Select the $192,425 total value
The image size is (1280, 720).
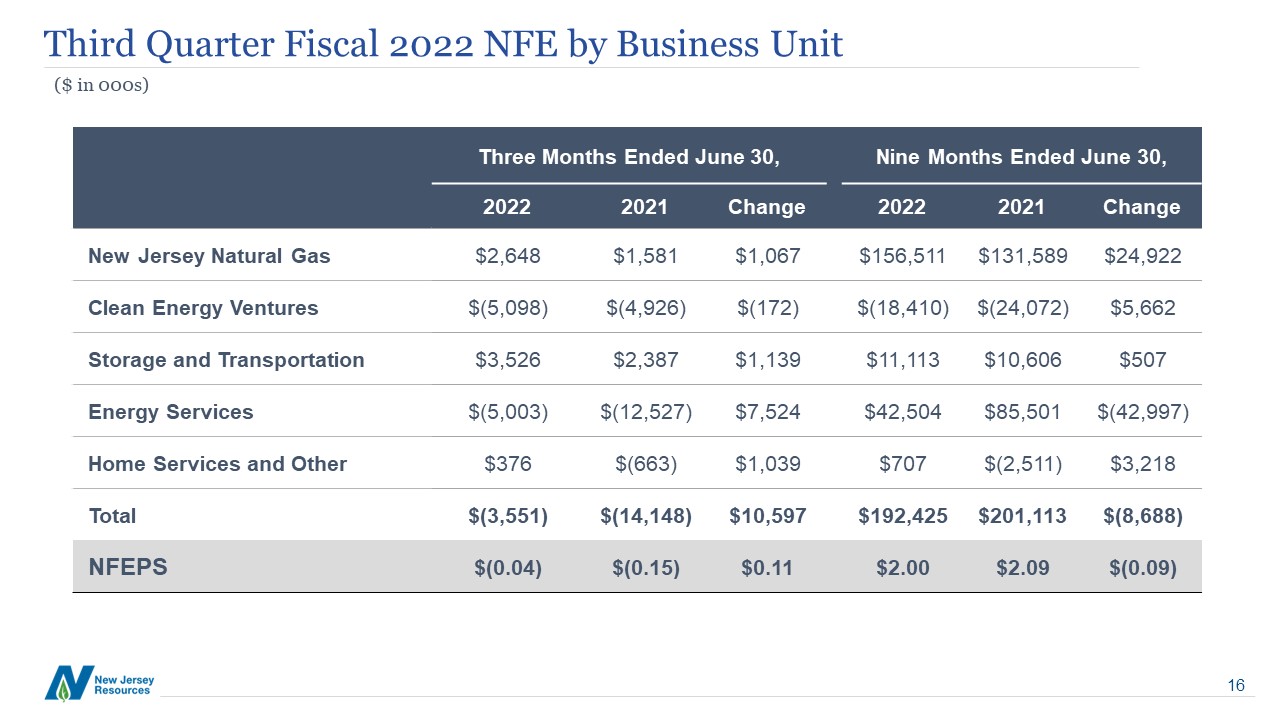pos(901,516)
